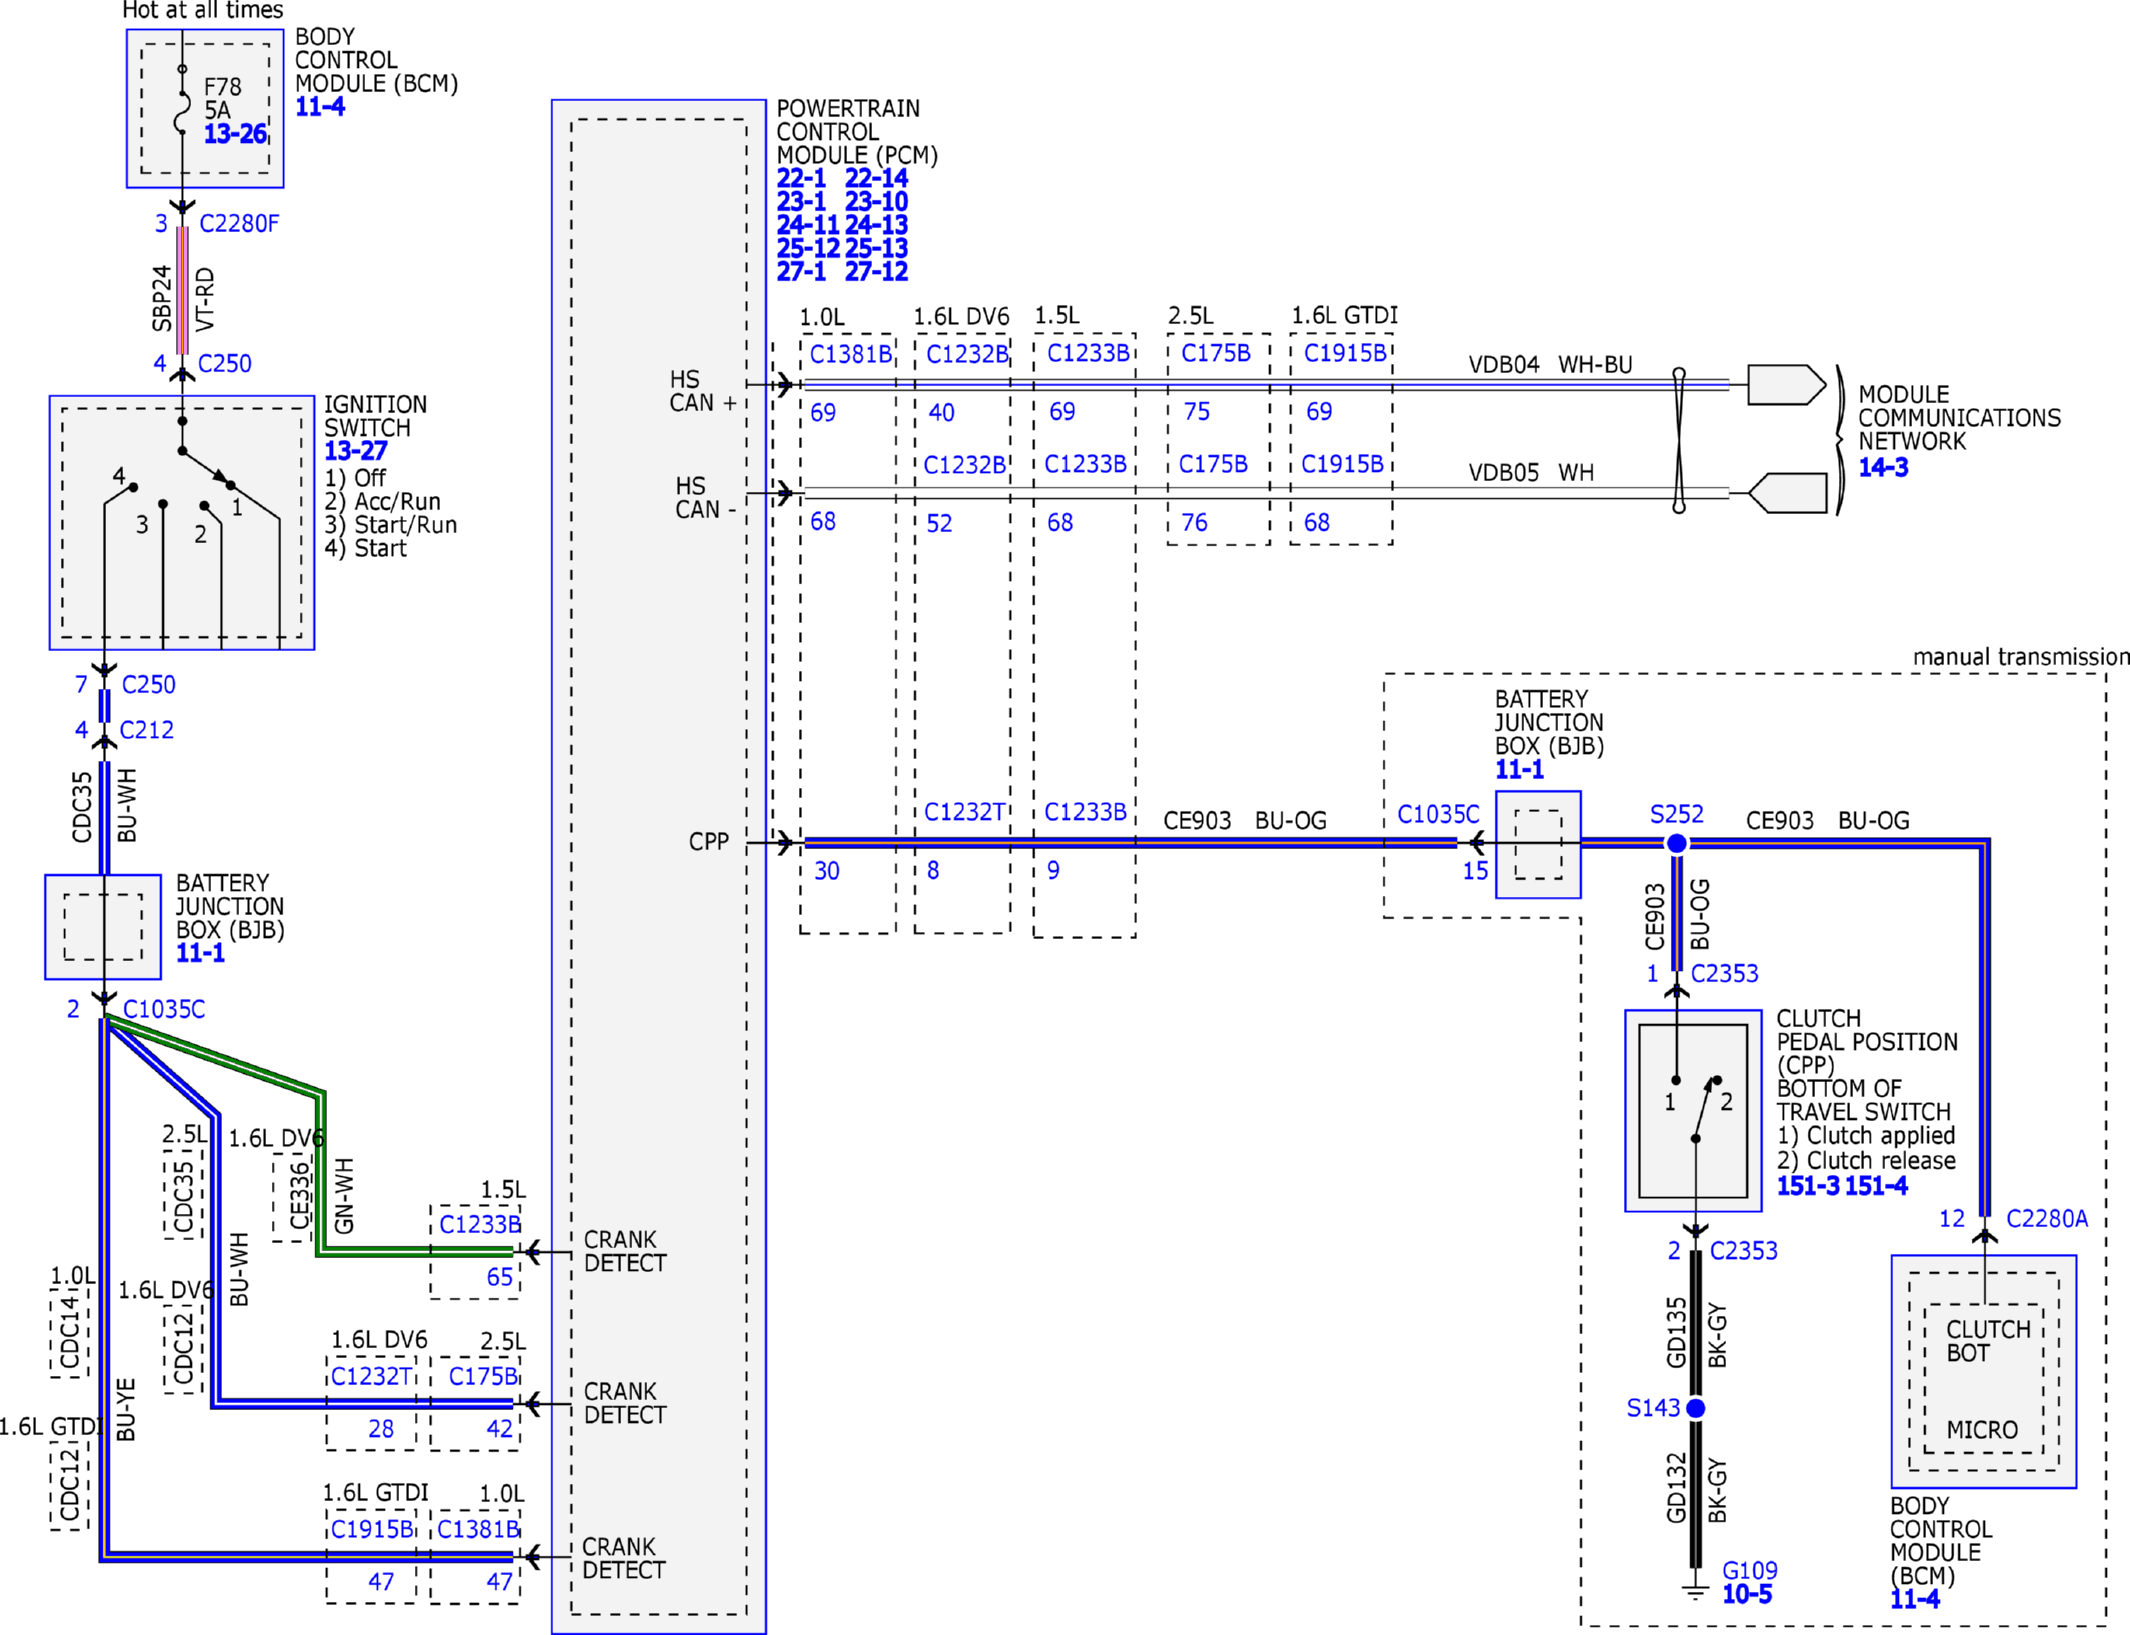The image size is (2130, 1635).
Task: Jump to PCM reference 27-1
Action: [x=801, y=271]
